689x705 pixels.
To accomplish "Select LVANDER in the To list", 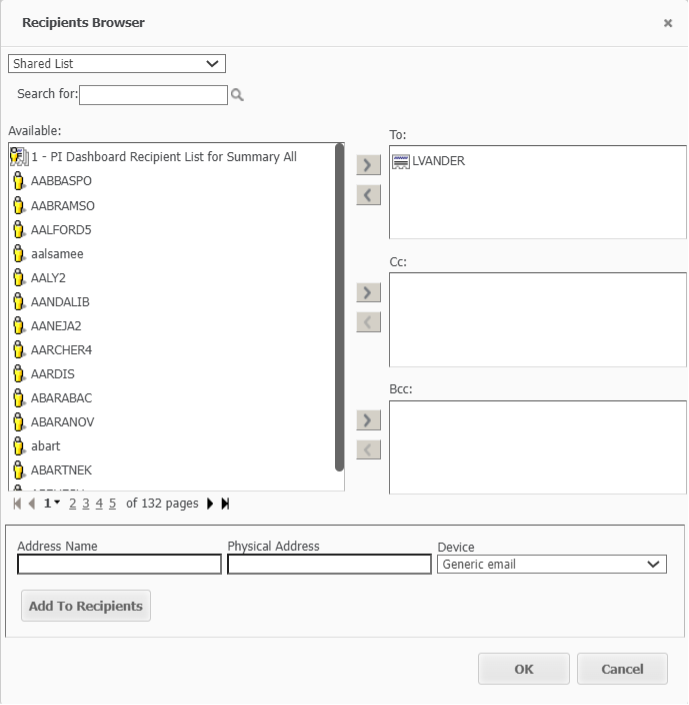I will 438,161.
